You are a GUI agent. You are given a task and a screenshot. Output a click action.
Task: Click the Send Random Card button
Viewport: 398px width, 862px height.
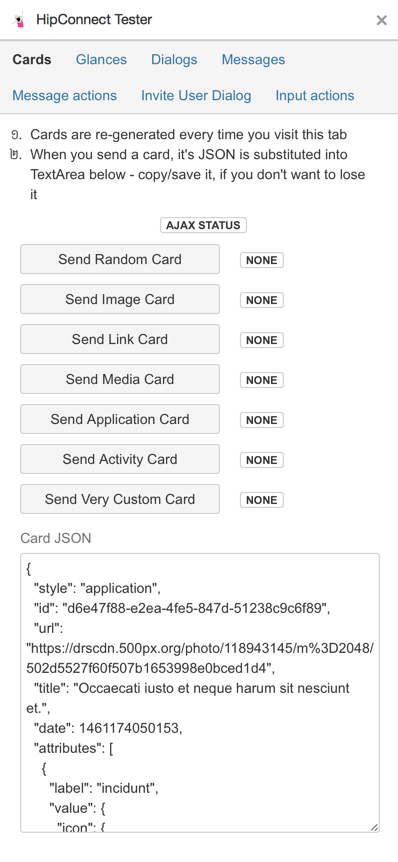120,259
